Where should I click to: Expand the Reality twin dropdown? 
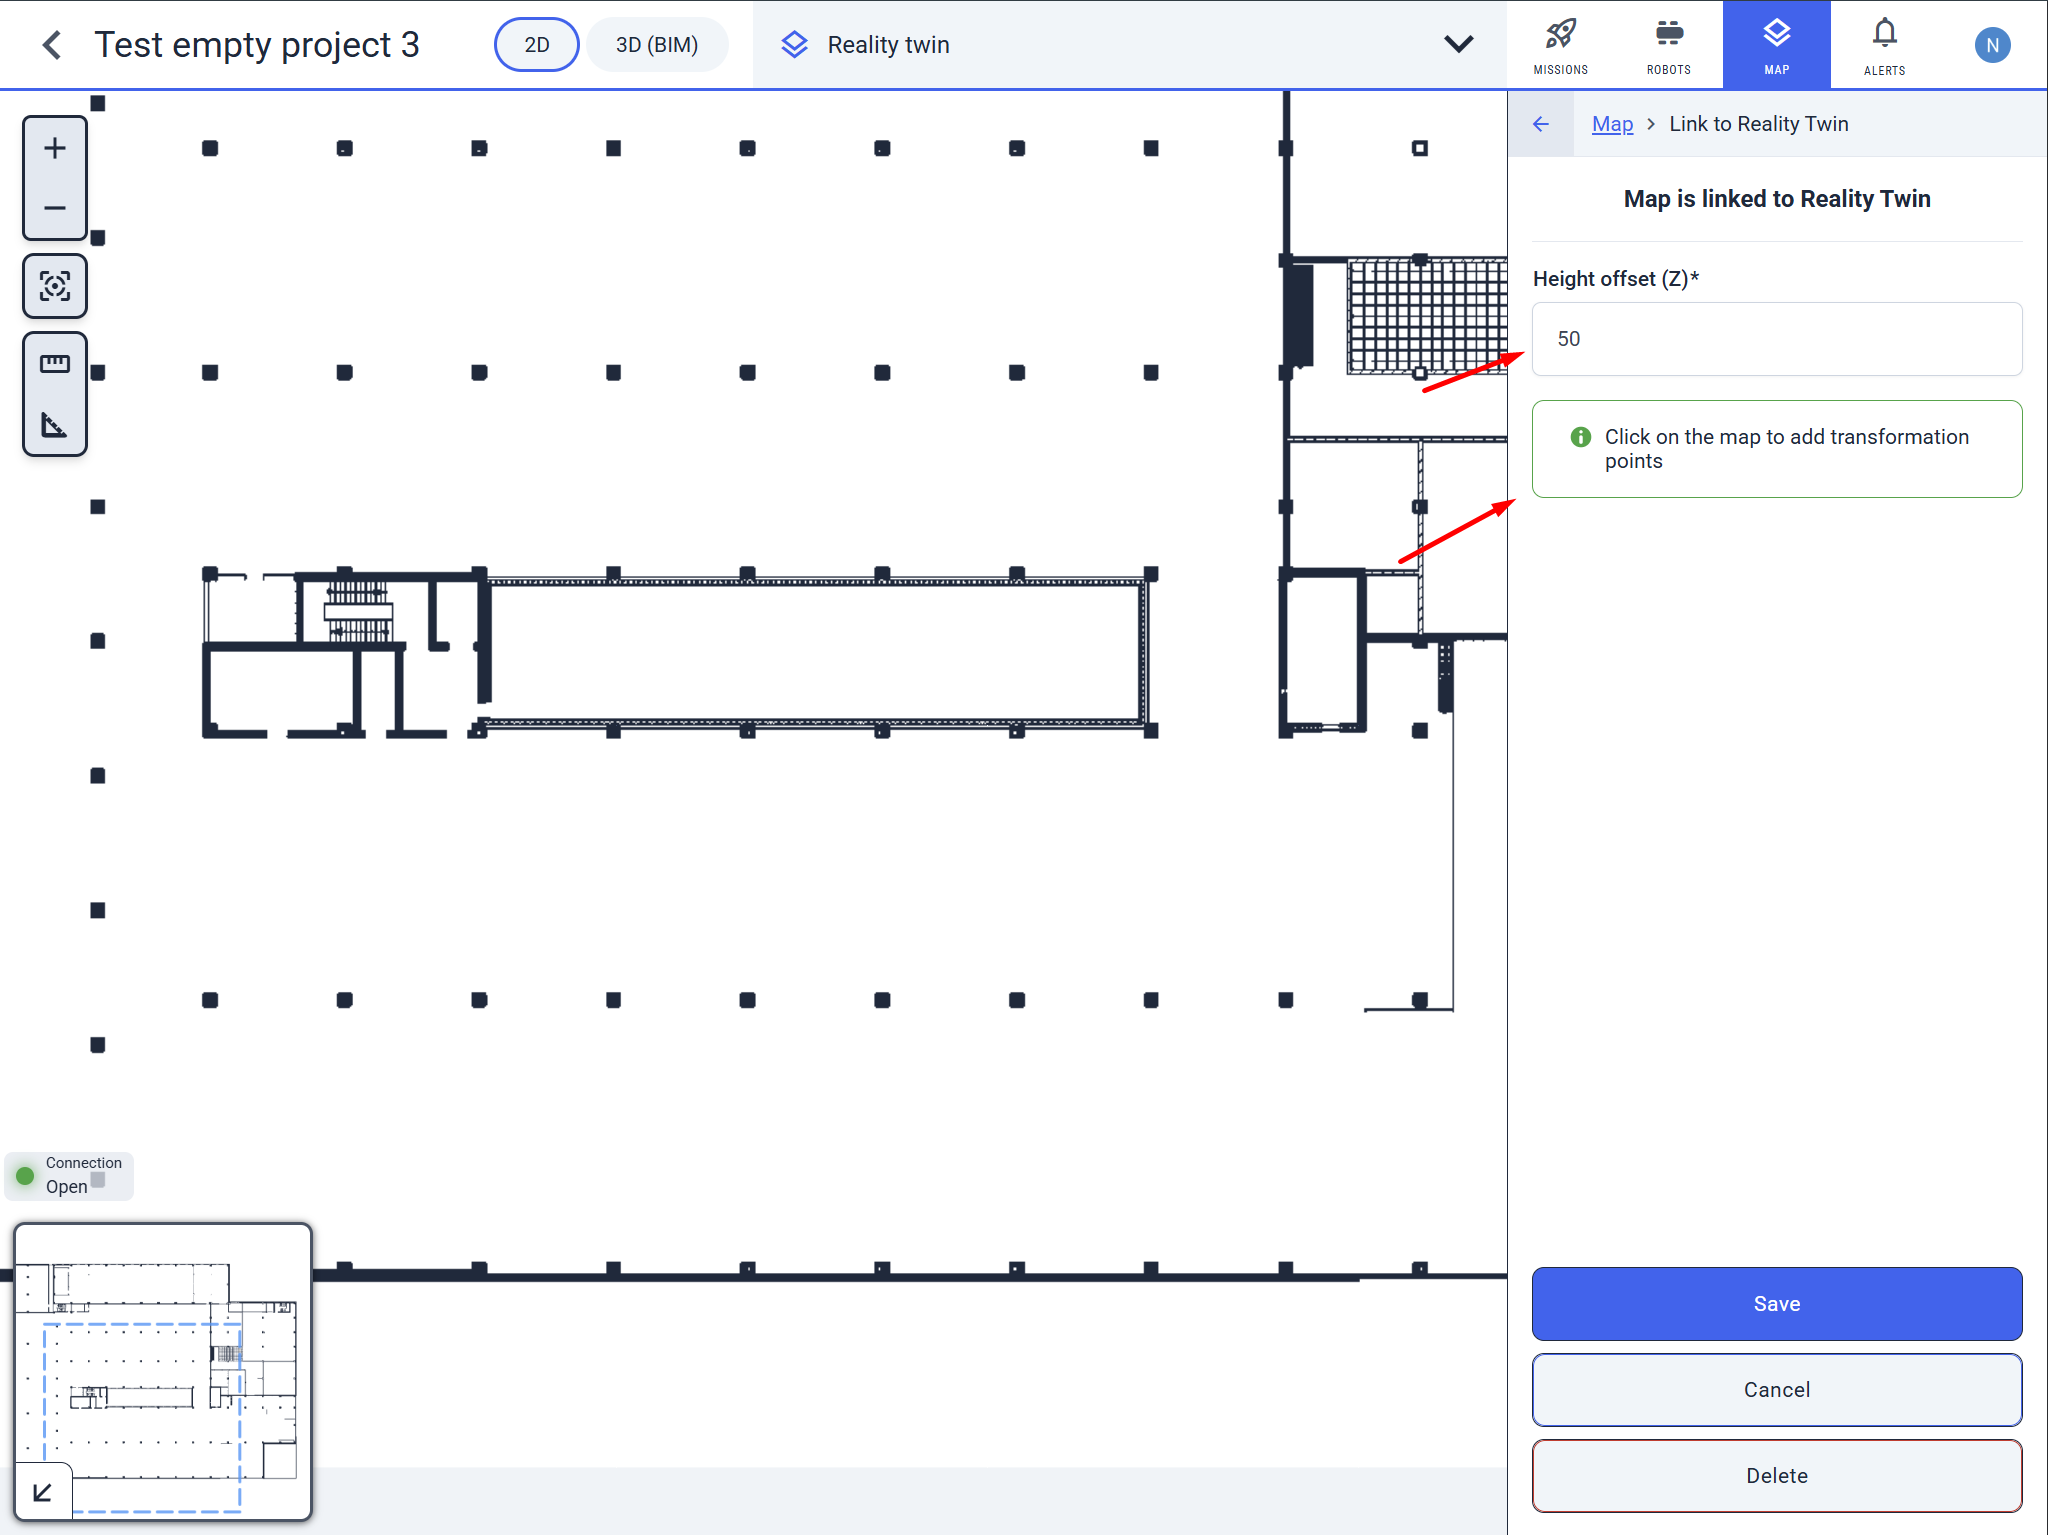click(1459, 44)
